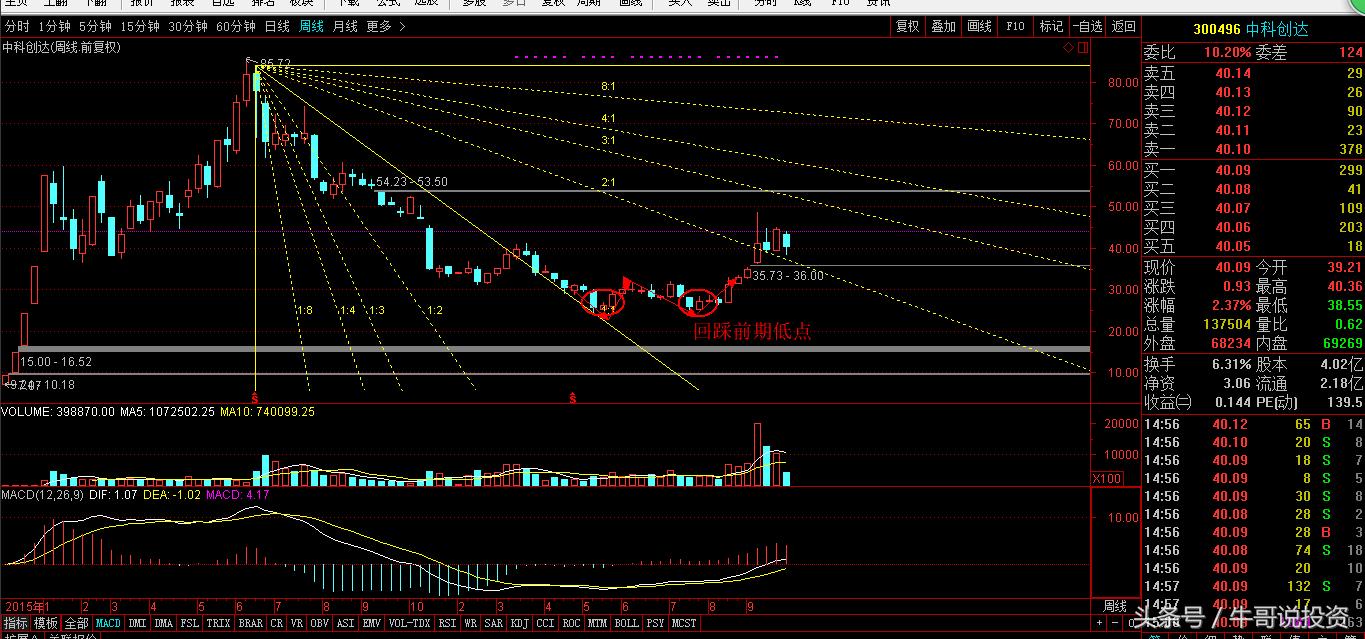Click the 买五 bid row at 40.05
Screen dimensions: 1365x639
pyautogui.click(x=1254, y=246)
